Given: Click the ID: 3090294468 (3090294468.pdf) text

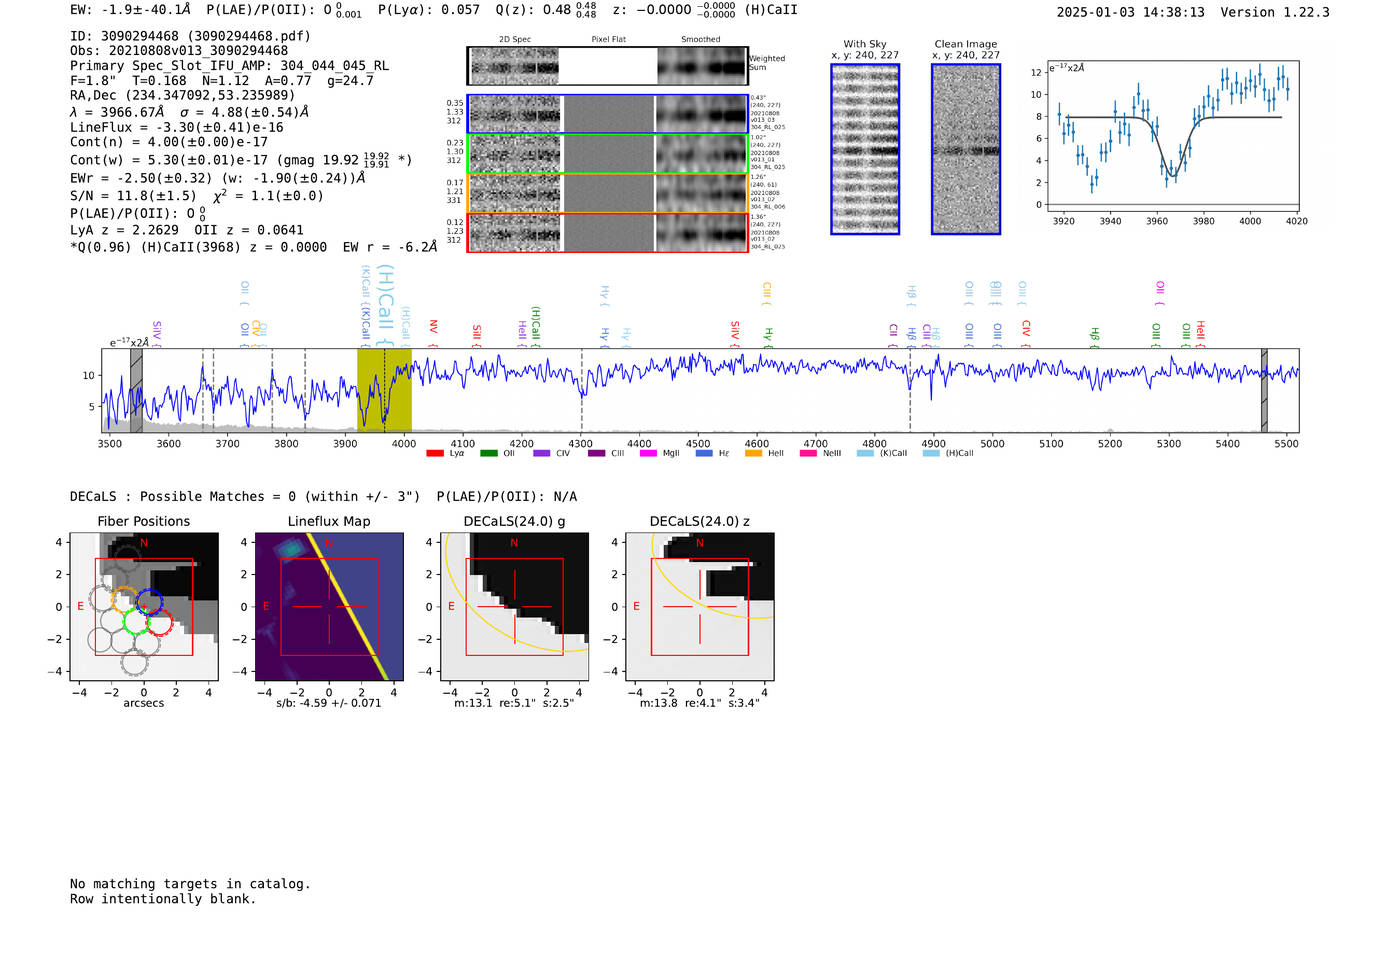Looking at the screenshot, I should point(190,36).
